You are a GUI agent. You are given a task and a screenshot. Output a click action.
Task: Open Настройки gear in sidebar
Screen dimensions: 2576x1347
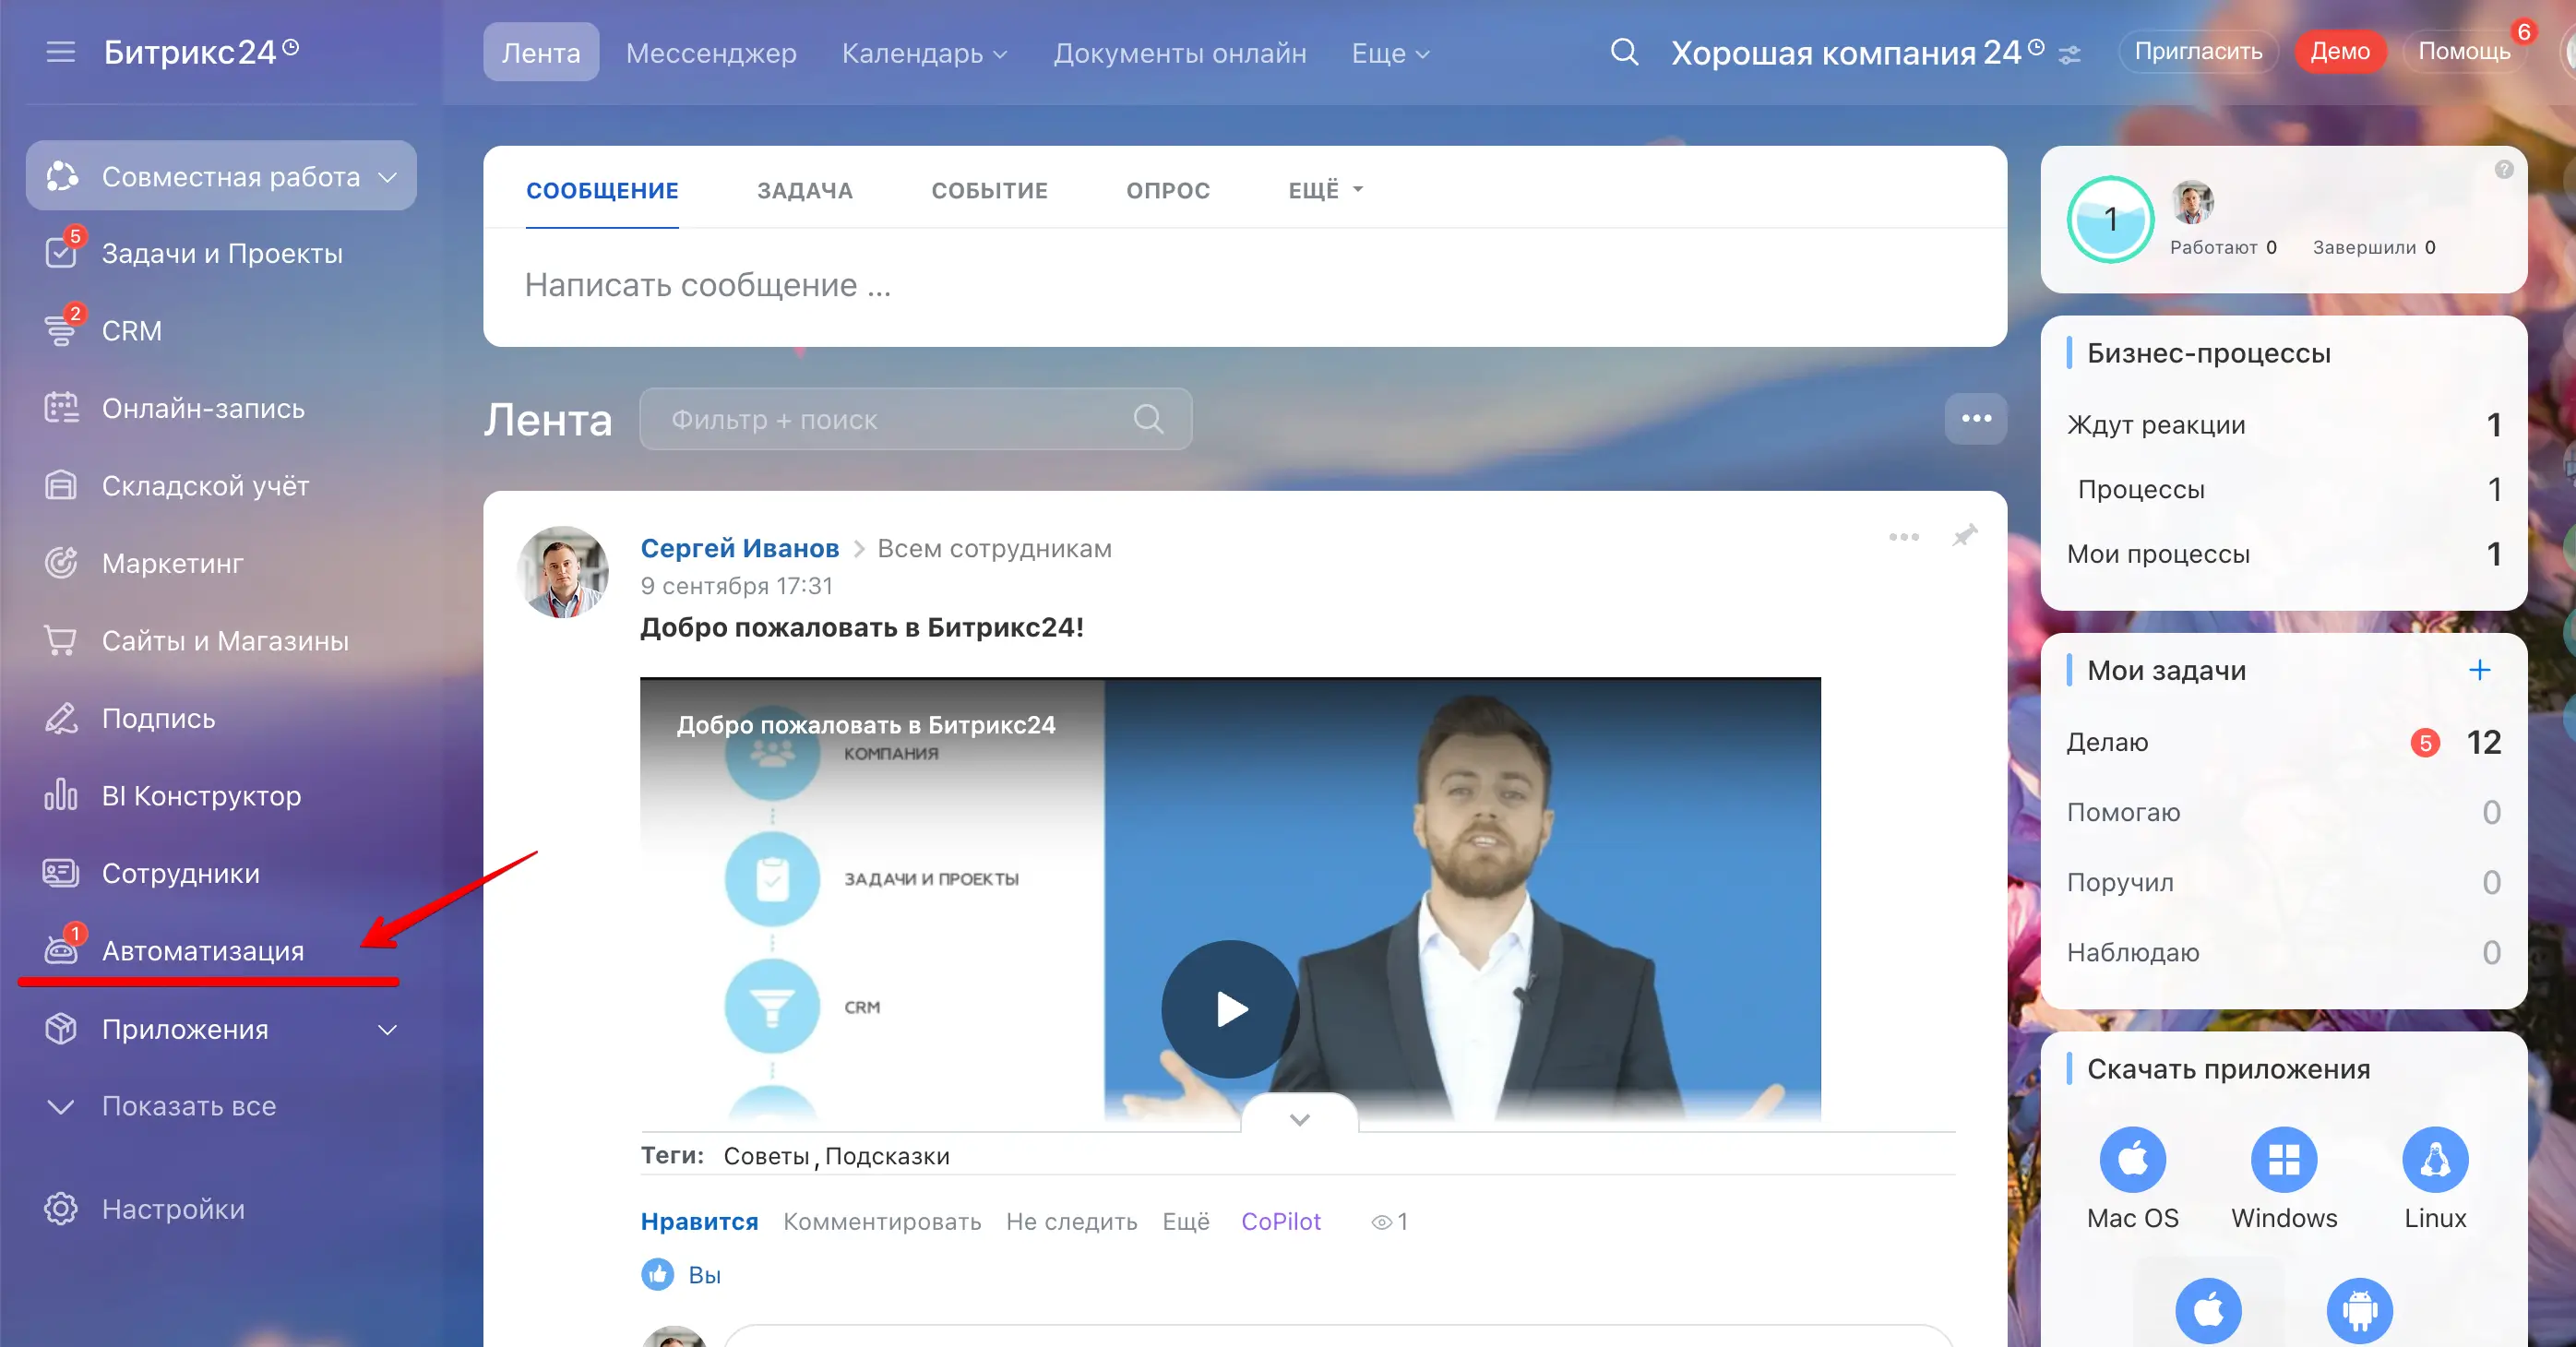click(x=60, y=1208)
